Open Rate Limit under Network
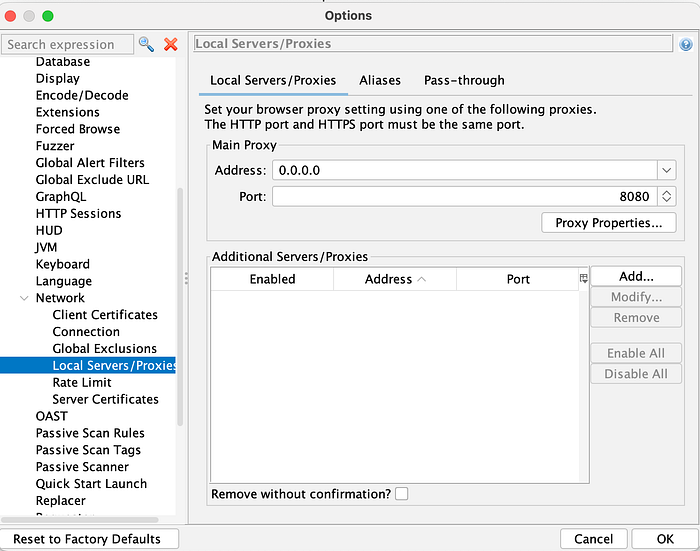The width and height of the screenshot is (700, 551). (x=82, y=382)
